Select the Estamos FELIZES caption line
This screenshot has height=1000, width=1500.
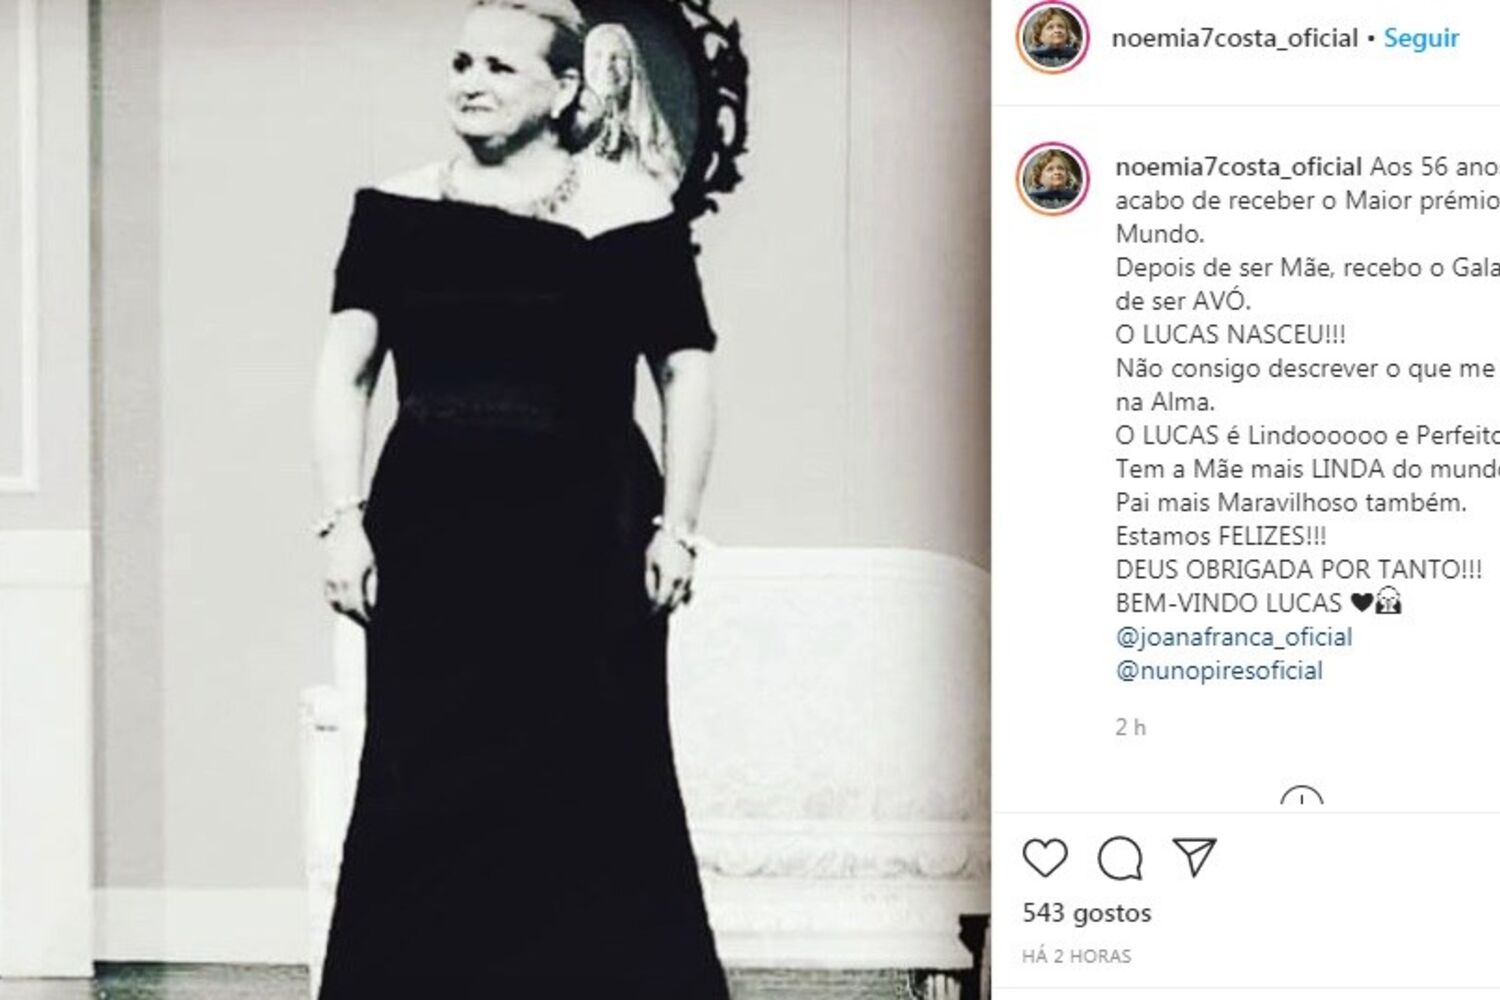(1220, 536)
